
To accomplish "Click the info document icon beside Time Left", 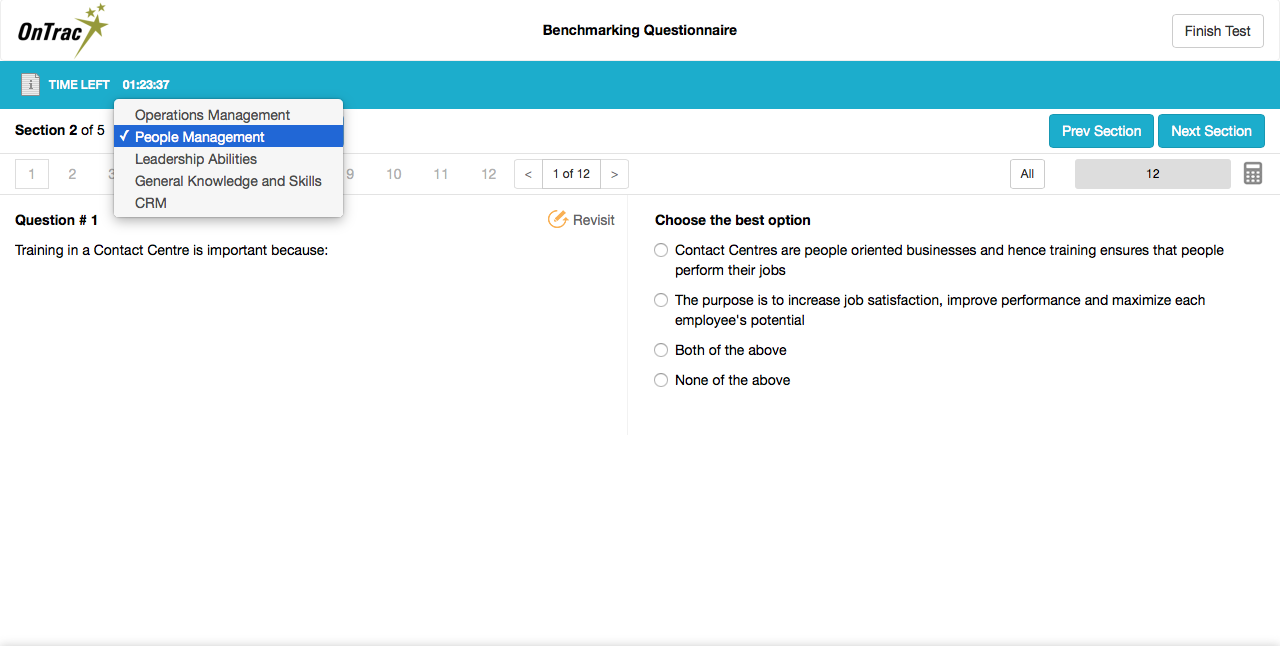I will (x=30, y=85).
